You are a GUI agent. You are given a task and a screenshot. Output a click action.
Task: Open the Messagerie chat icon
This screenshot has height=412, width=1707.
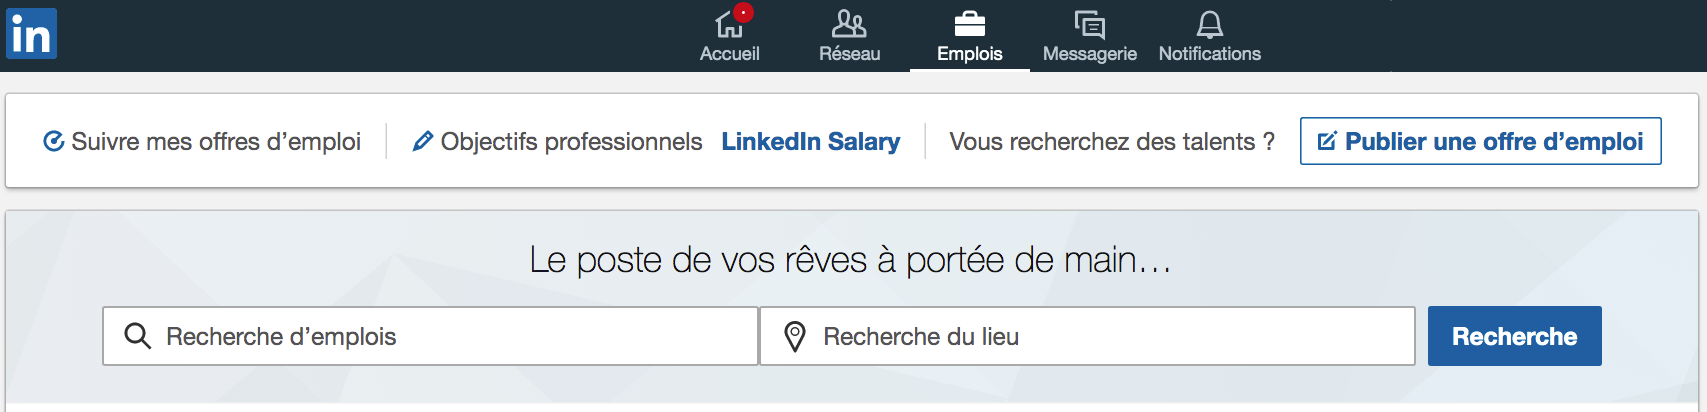click(x=1089, y=24)
